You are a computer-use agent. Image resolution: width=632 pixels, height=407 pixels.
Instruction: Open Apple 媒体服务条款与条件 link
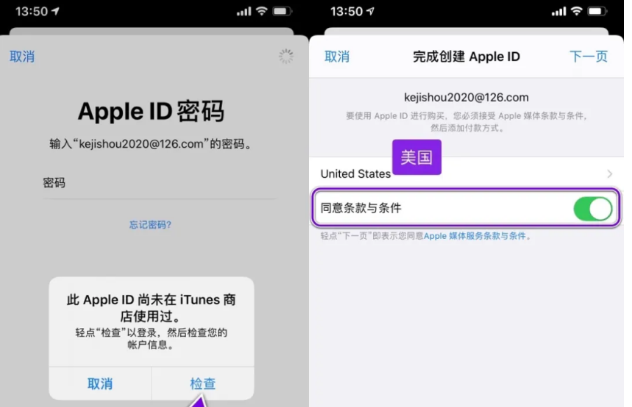click(x=475, y=236)
